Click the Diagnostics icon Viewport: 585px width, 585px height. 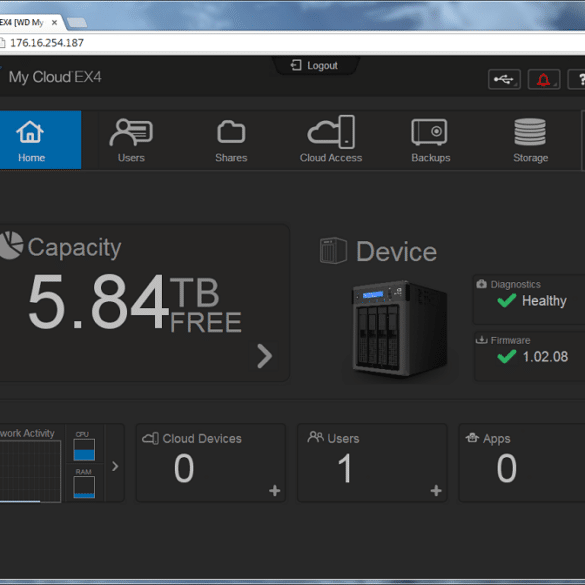[x=481, y=284]
